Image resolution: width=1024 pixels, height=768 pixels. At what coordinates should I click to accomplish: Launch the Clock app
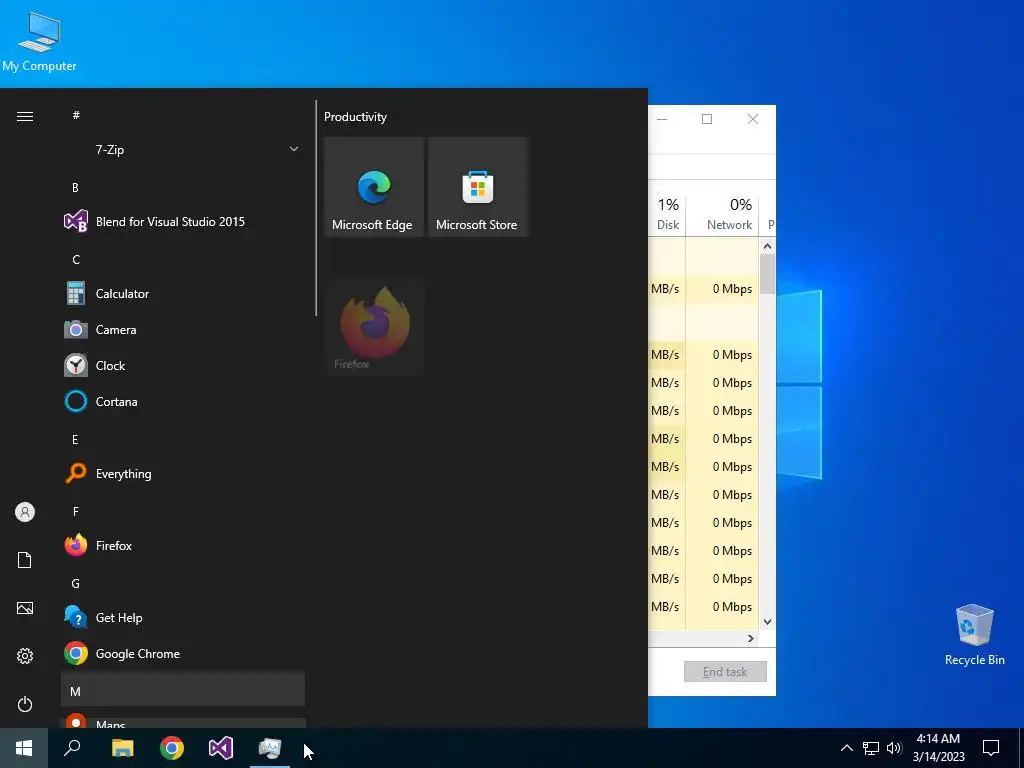pos(183,365)
